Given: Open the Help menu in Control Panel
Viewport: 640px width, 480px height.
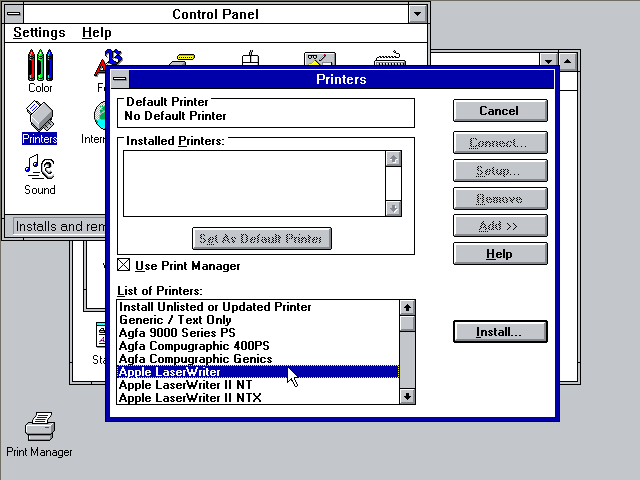Looking at the screenshot, I should point(96,32).
